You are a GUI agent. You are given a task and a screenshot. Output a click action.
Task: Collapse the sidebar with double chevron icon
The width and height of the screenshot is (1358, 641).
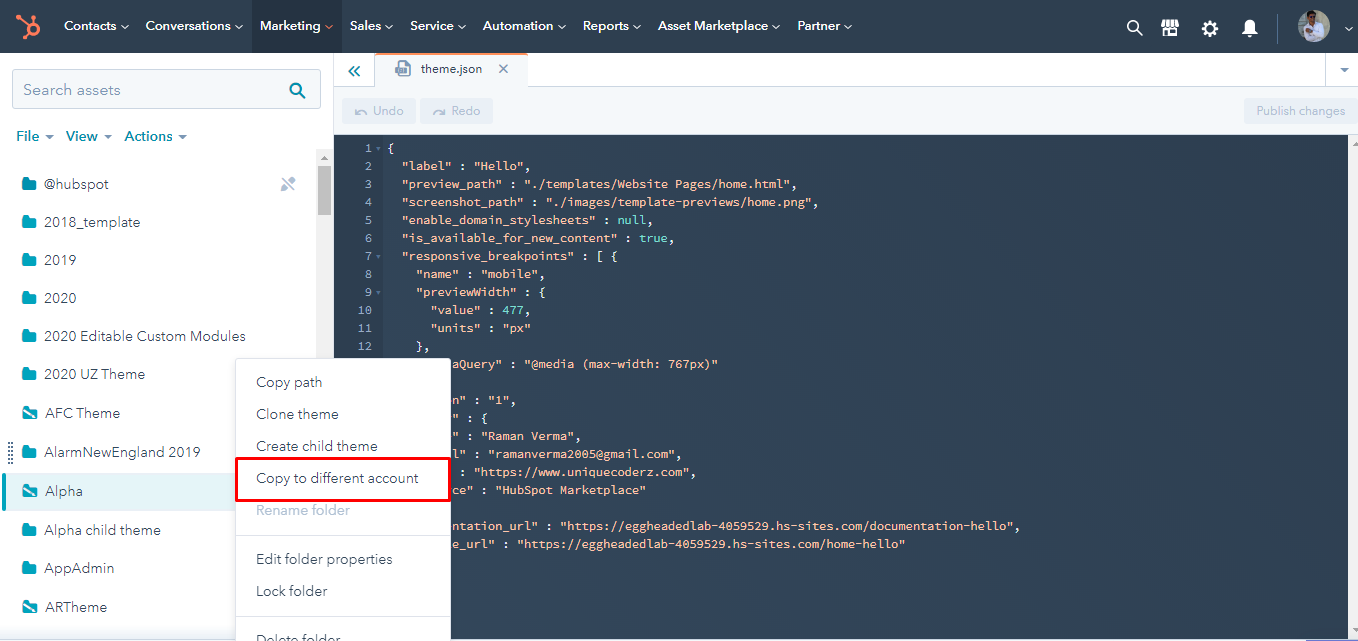[x=354, y=71]
